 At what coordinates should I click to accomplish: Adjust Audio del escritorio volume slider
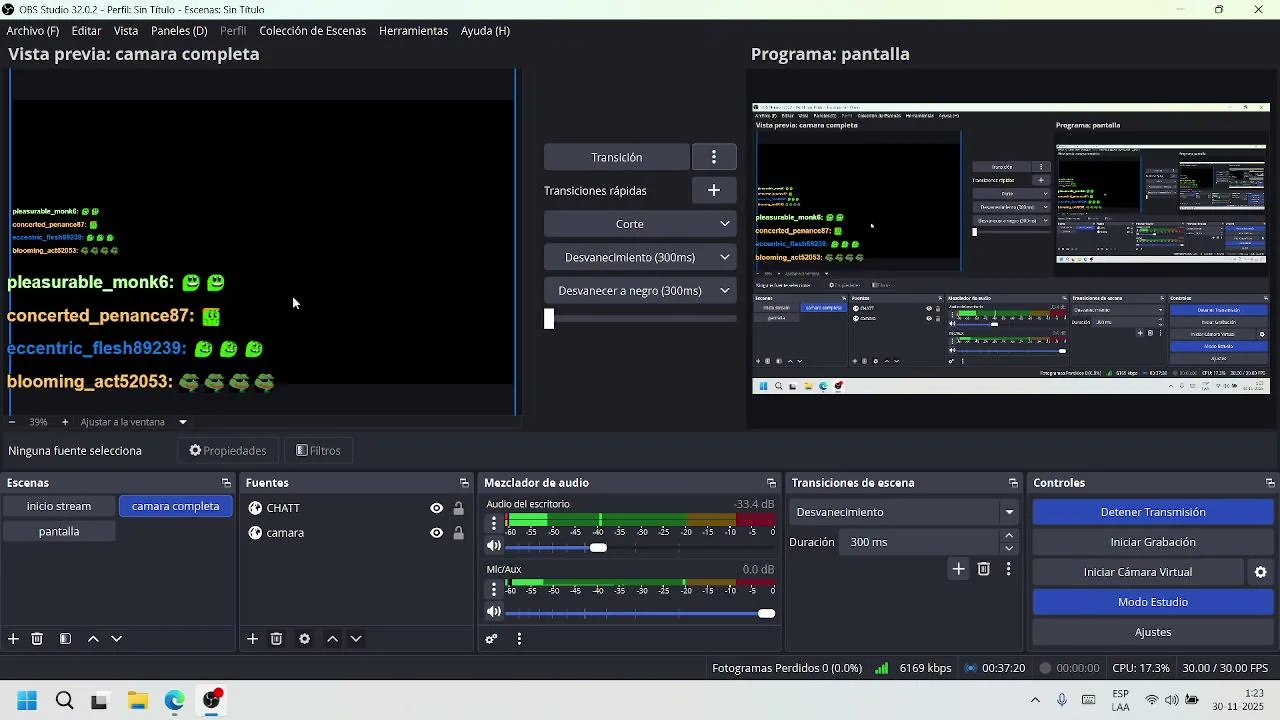[598, 547]
